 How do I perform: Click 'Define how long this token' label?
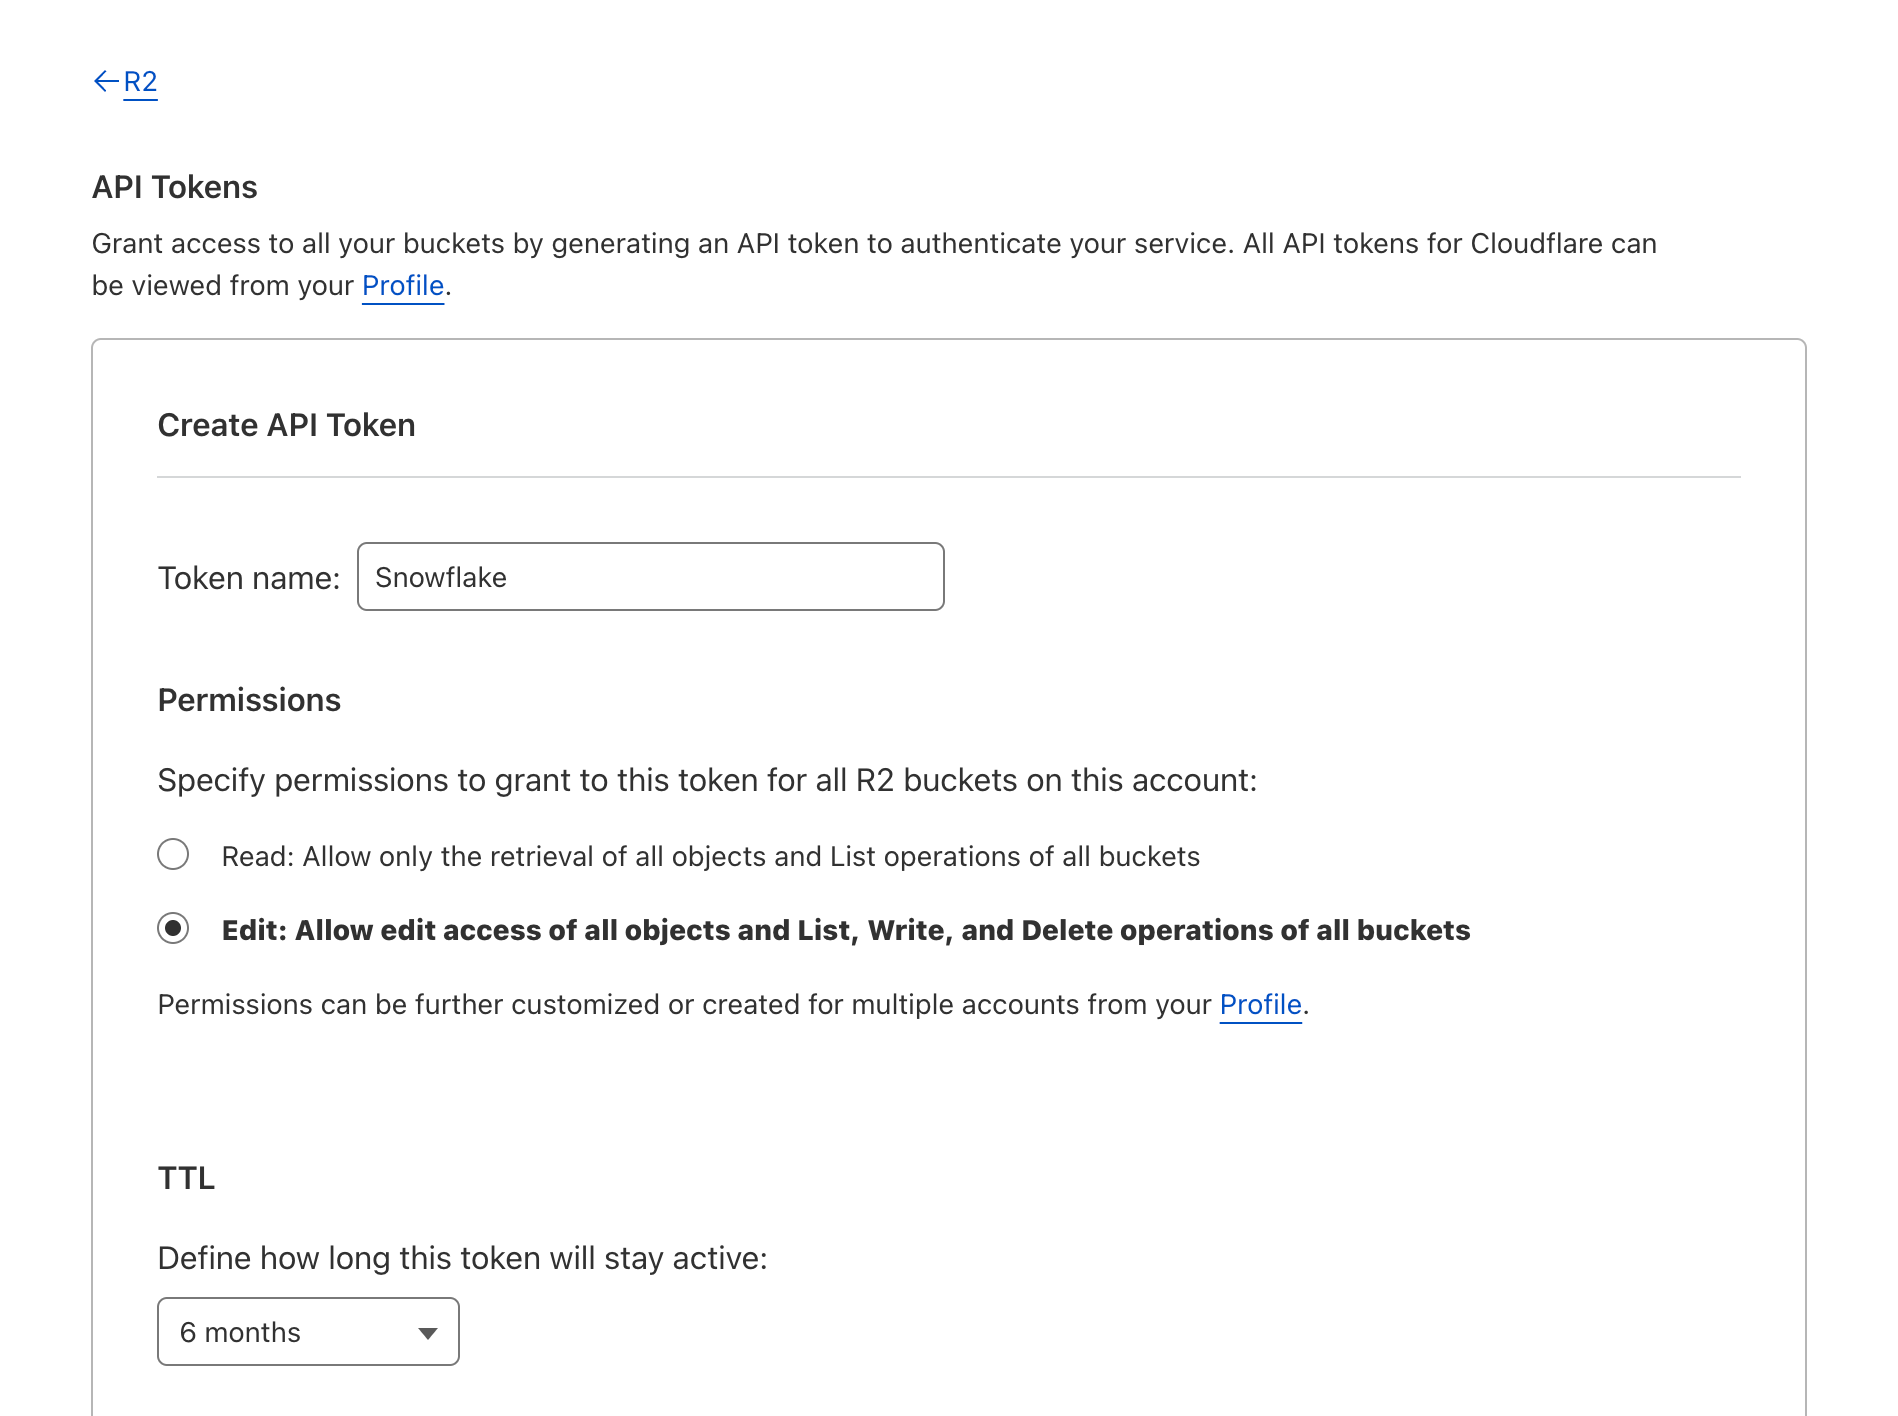point(462,1259)
